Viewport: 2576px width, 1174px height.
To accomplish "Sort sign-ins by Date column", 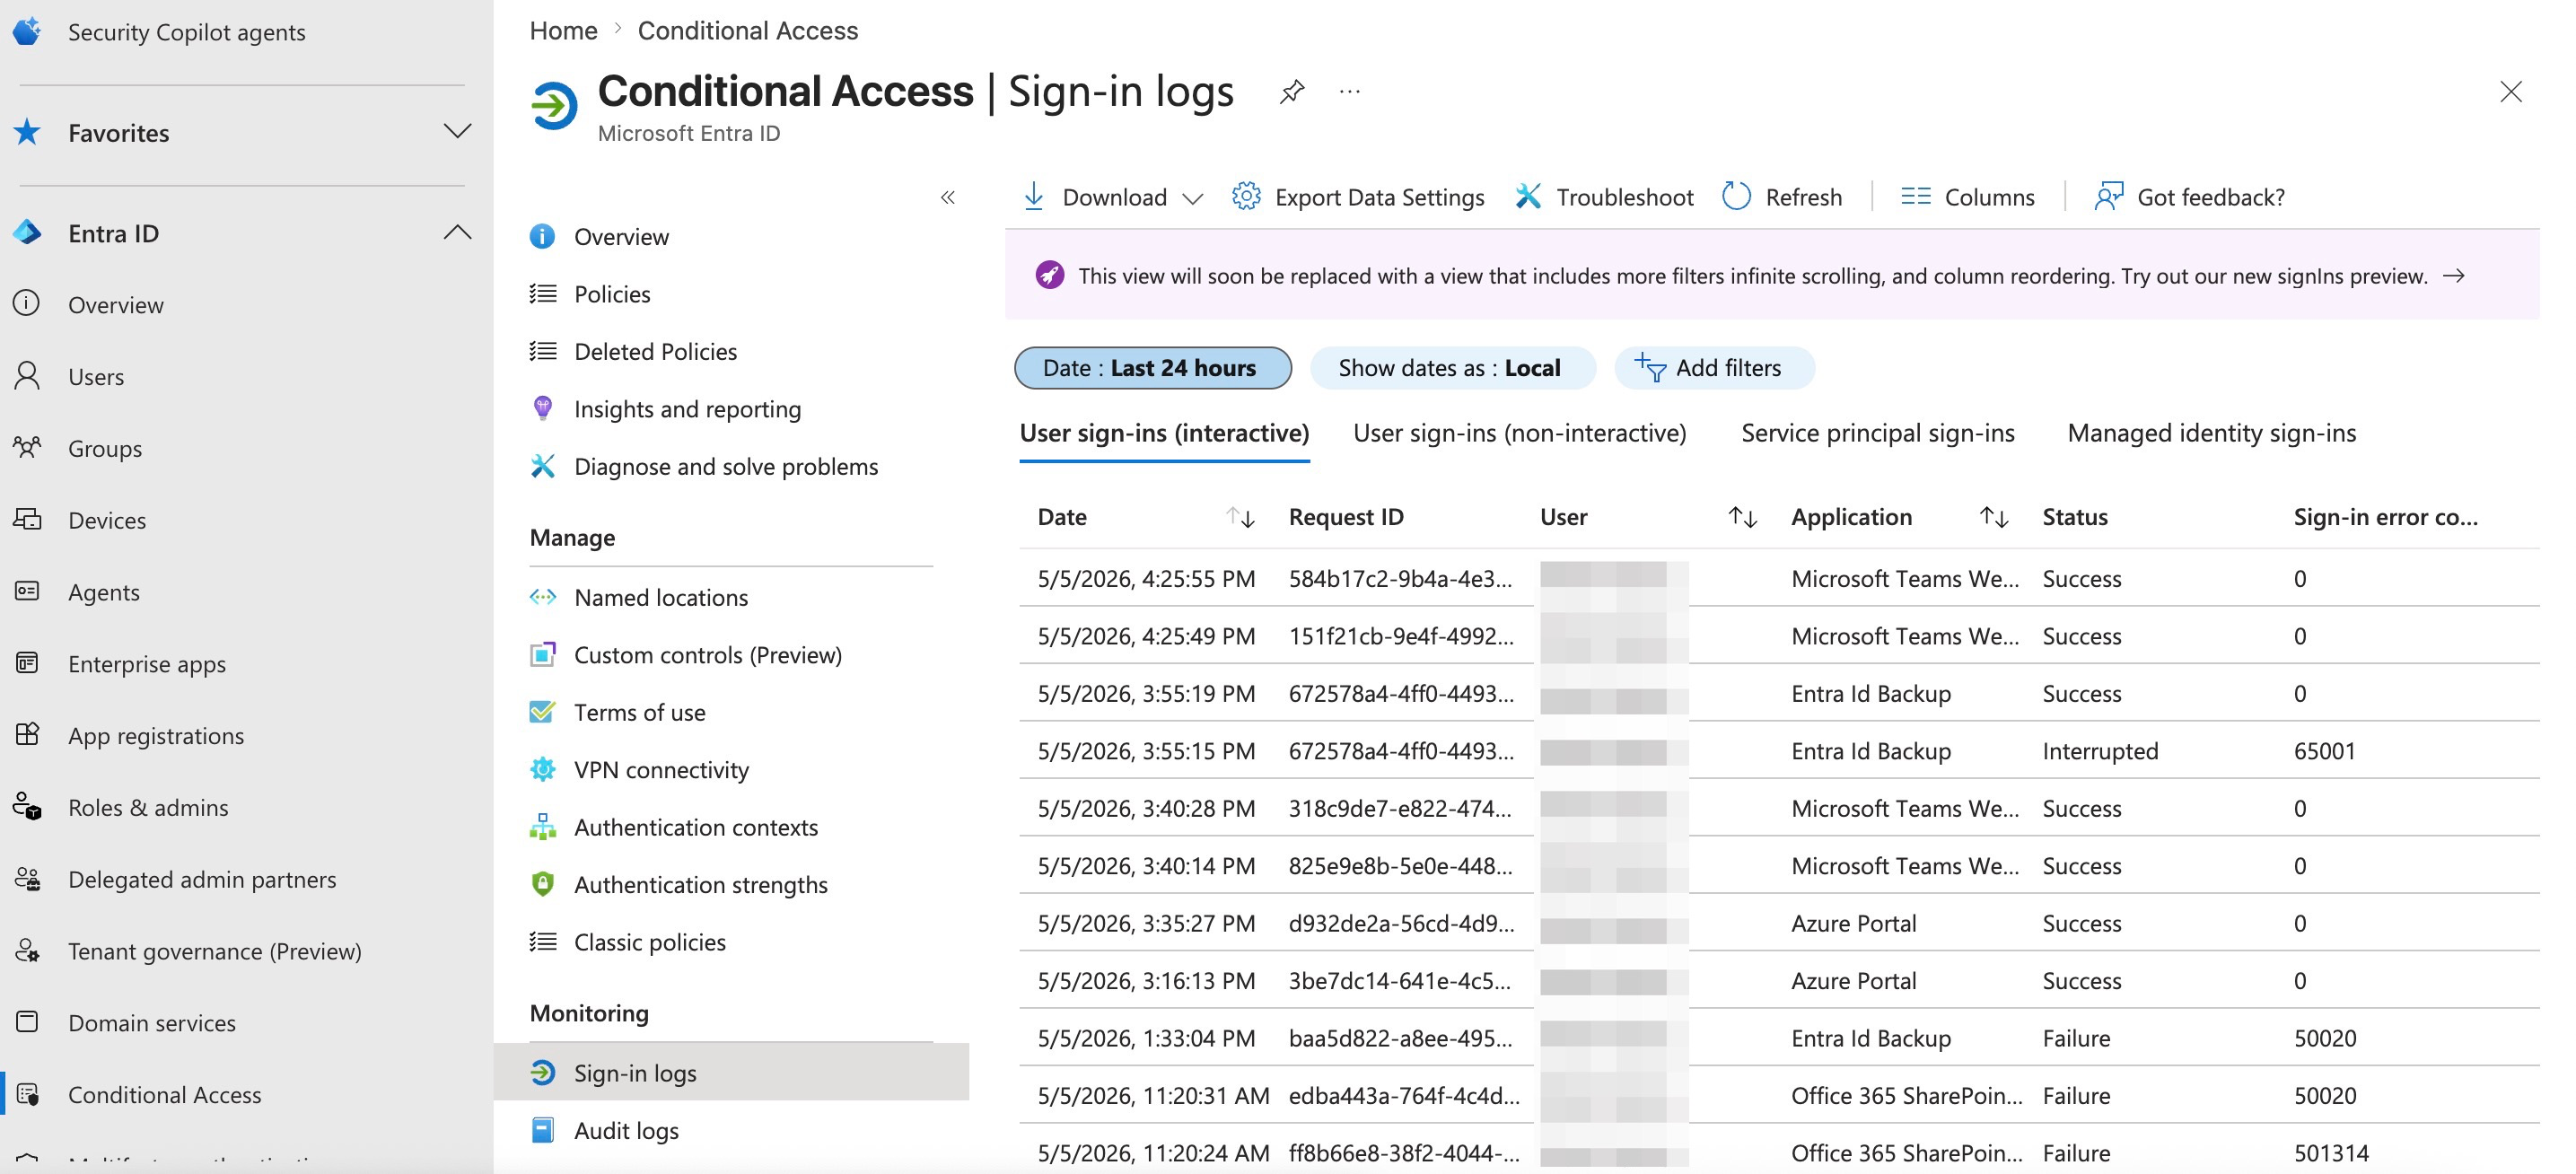I will (x=1240, y=517).
